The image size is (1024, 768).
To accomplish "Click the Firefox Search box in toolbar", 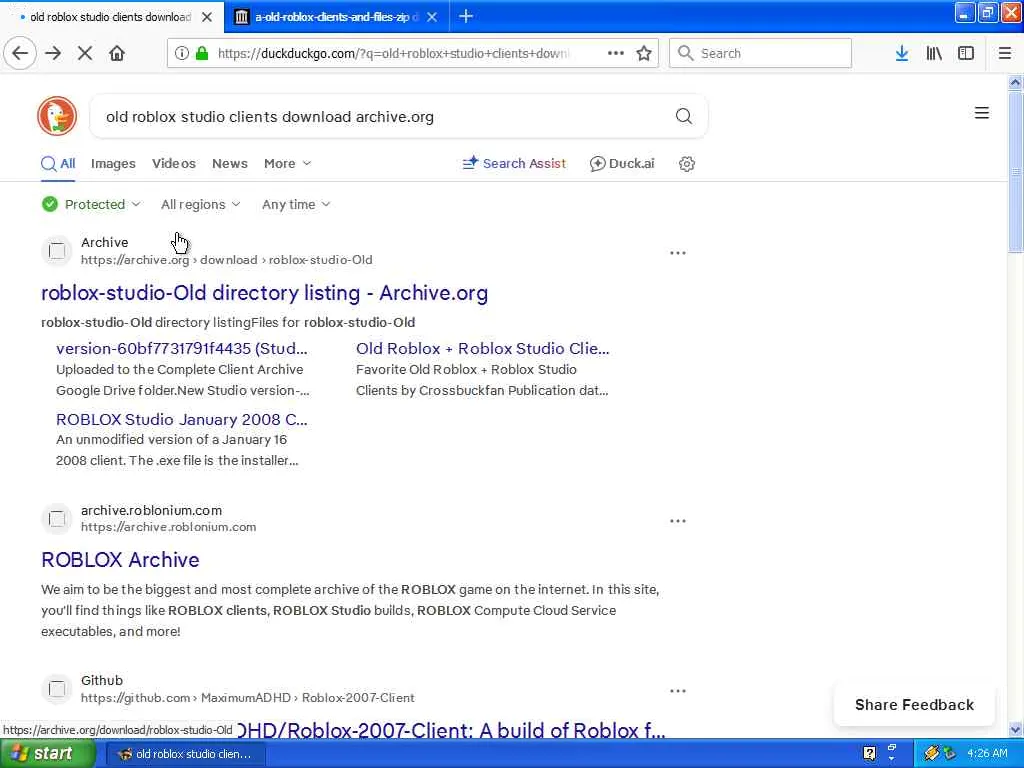I will click(x=760, y=53).
